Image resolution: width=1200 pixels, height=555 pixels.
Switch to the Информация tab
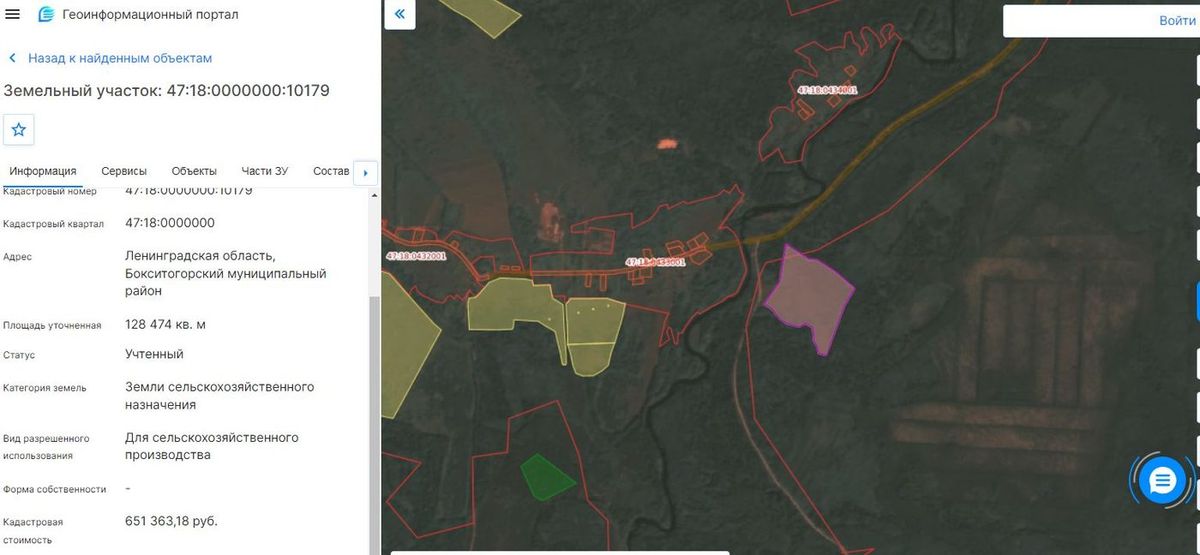[43, 171]
